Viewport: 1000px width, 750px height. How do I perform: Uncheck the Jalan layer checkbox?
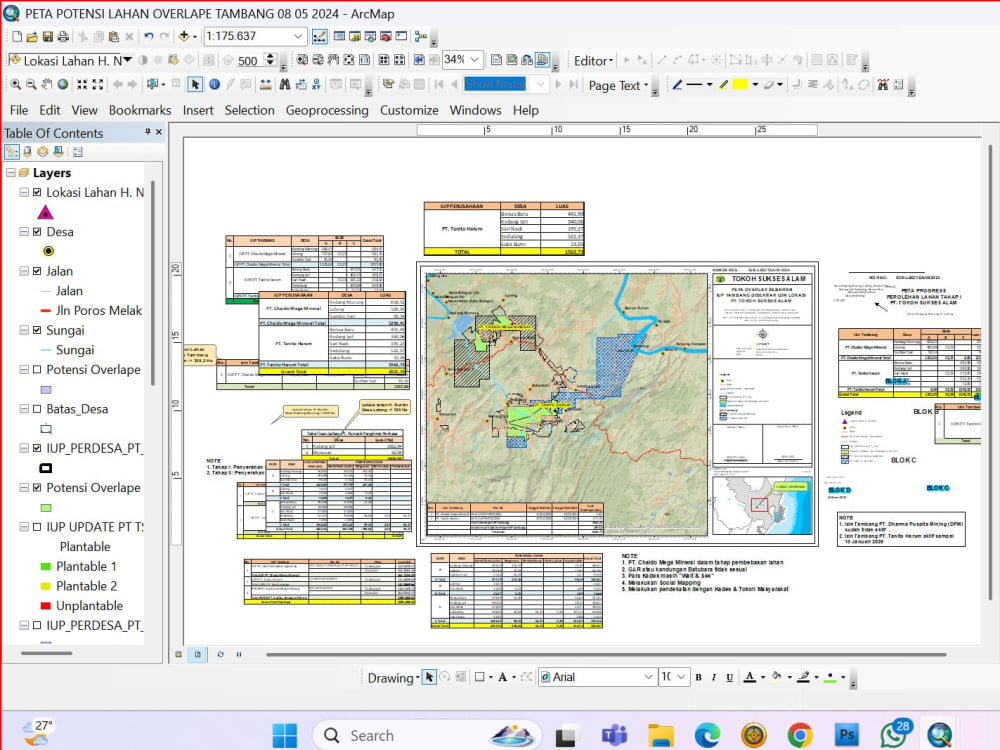(37, 271)
